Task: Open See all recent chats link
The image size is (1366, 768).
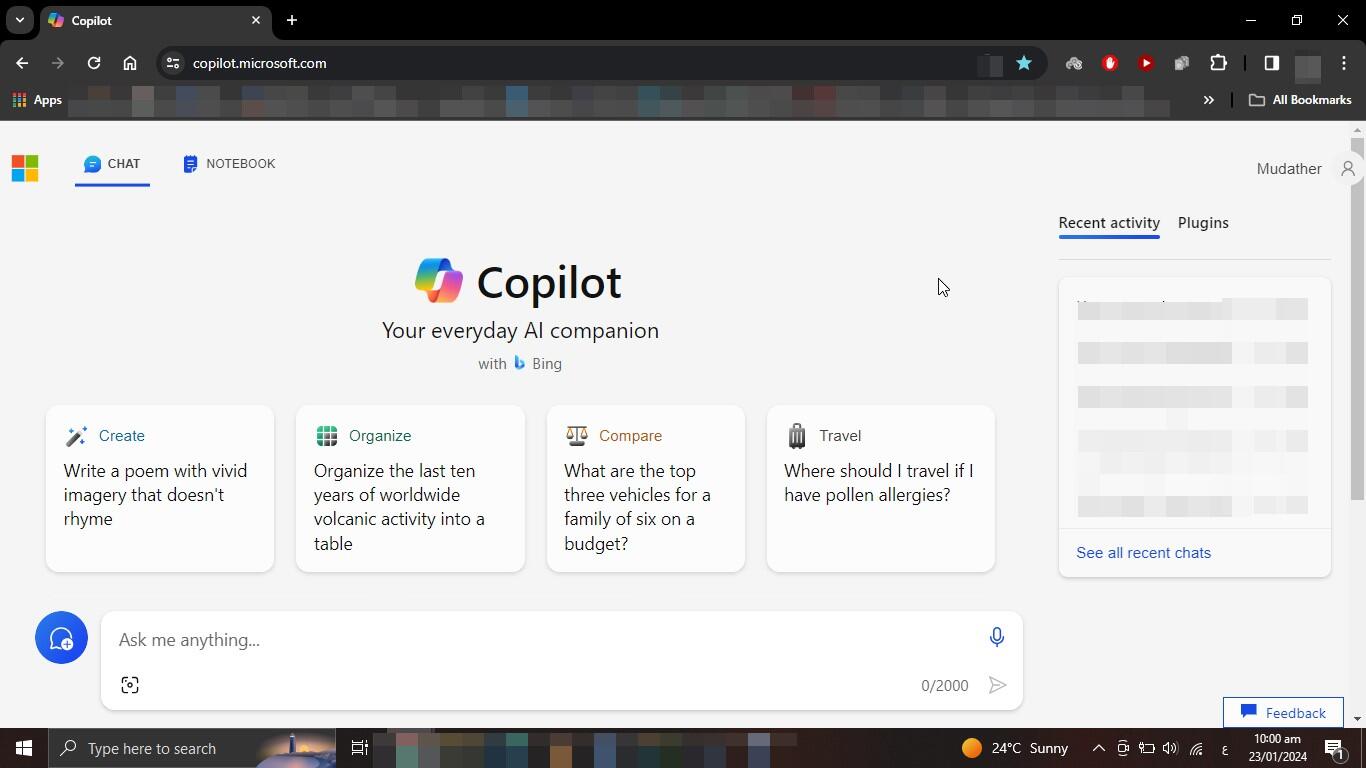Action: 1143,553
